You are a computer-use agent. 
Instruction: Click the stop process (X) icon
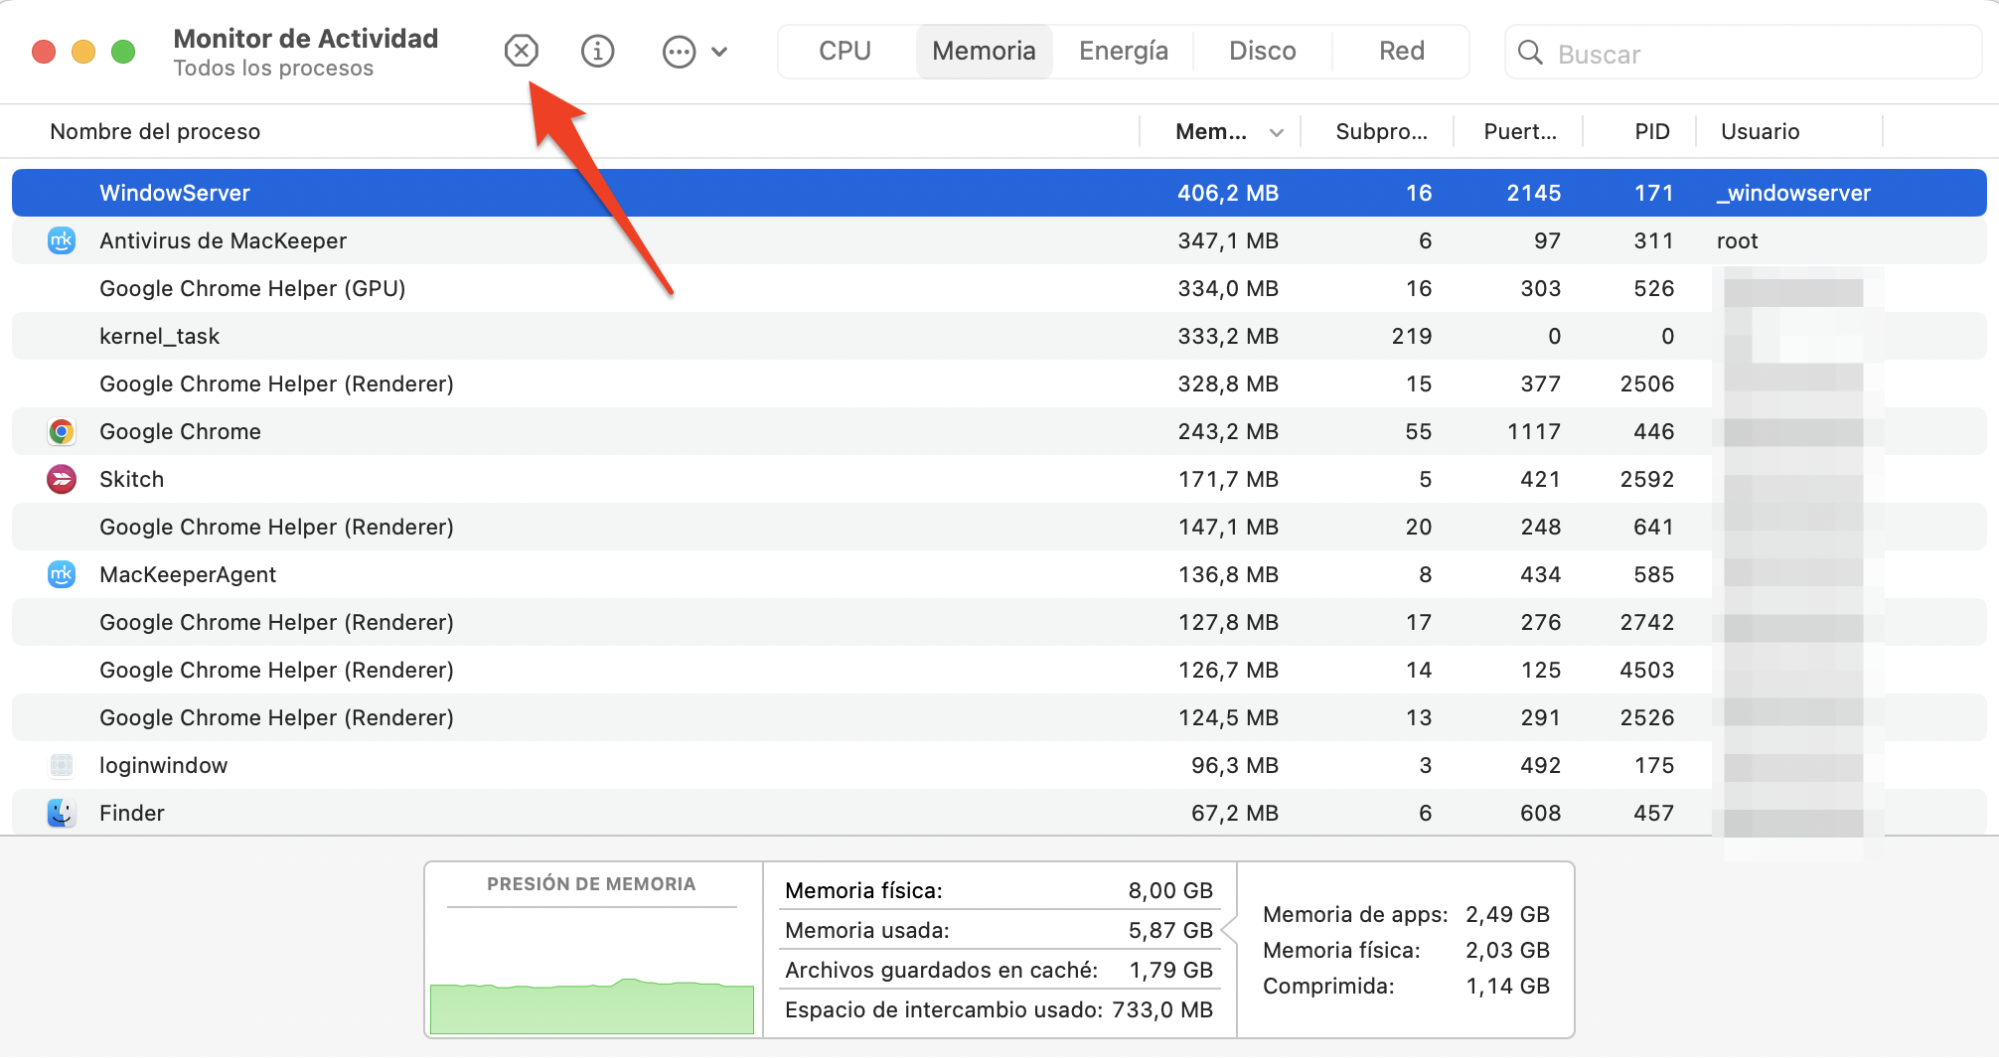point(521,50)
